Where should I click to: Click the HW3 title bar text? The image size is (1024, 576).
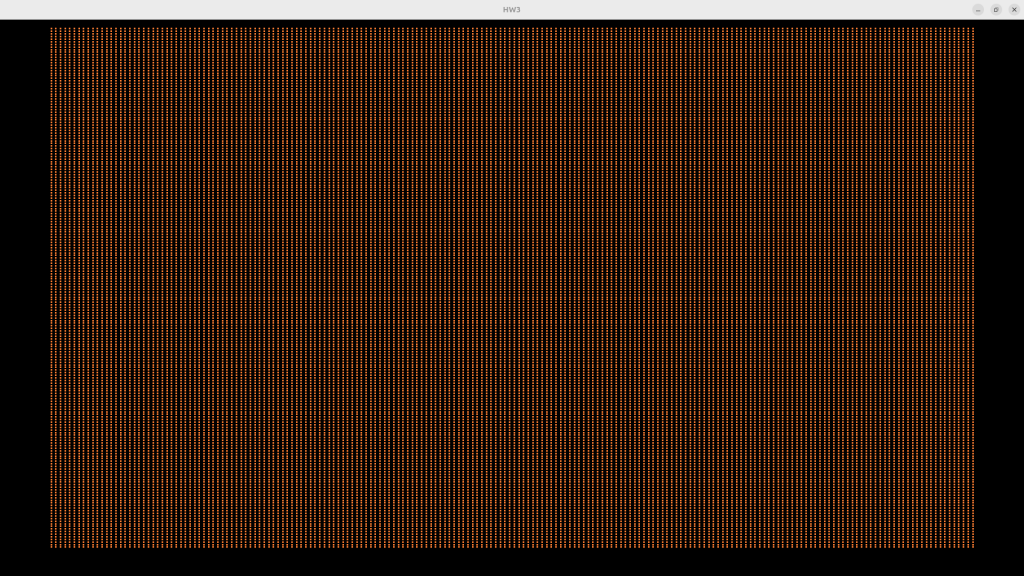click(x=511, y=10)
